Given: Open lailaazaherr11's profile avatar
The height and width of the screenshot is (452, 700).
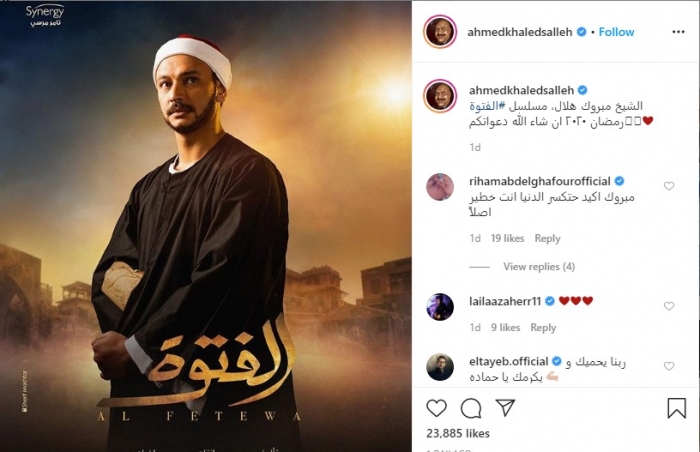Looking at the screenshot, I should [440, 307].
